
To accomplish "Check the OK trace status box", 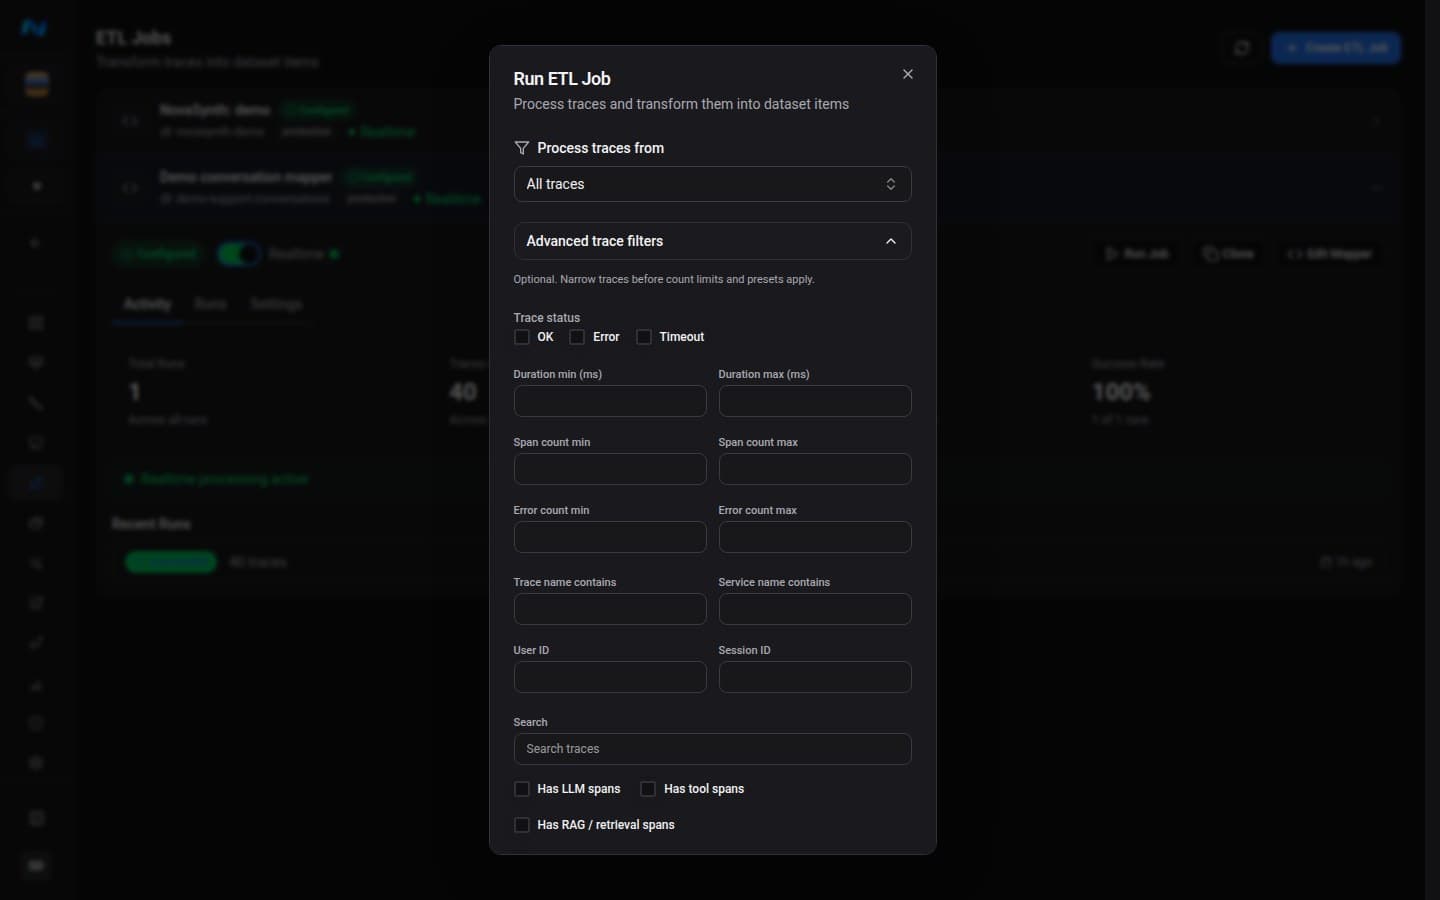I will (x=521, y=337).
